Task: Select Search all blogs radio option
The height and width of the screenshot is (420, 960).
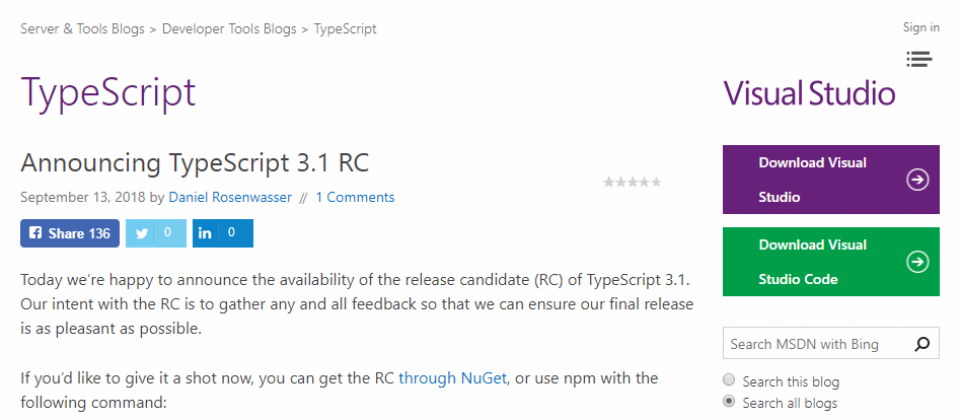Action: click(x=729, y=402)
